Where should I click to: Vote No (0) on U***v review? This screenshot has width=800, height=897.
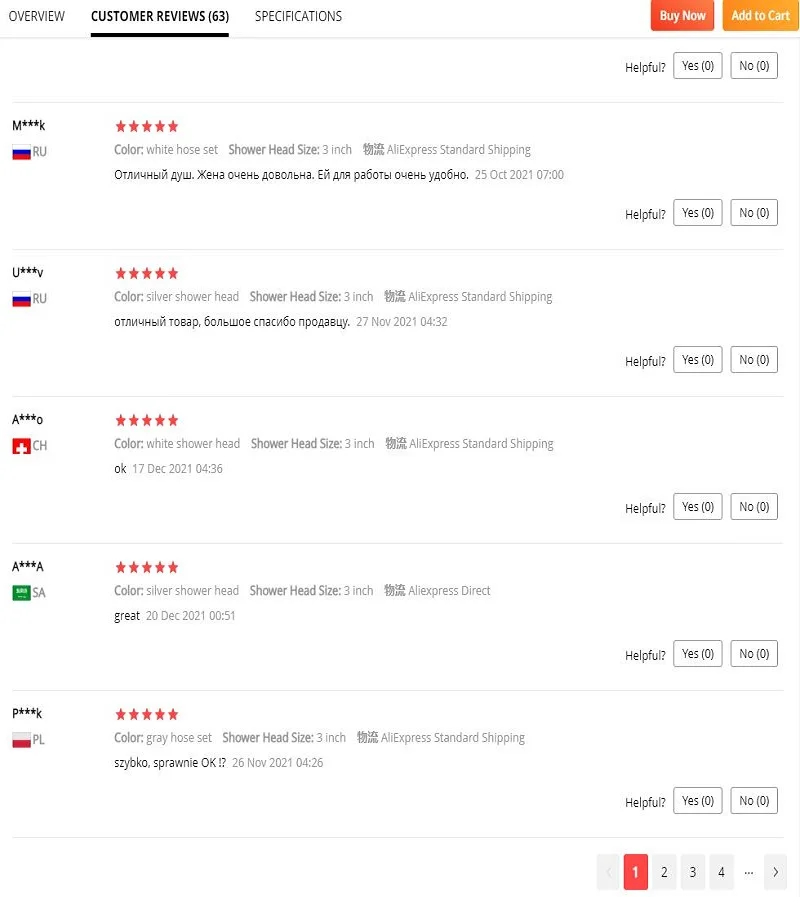[x=754, y=360]
